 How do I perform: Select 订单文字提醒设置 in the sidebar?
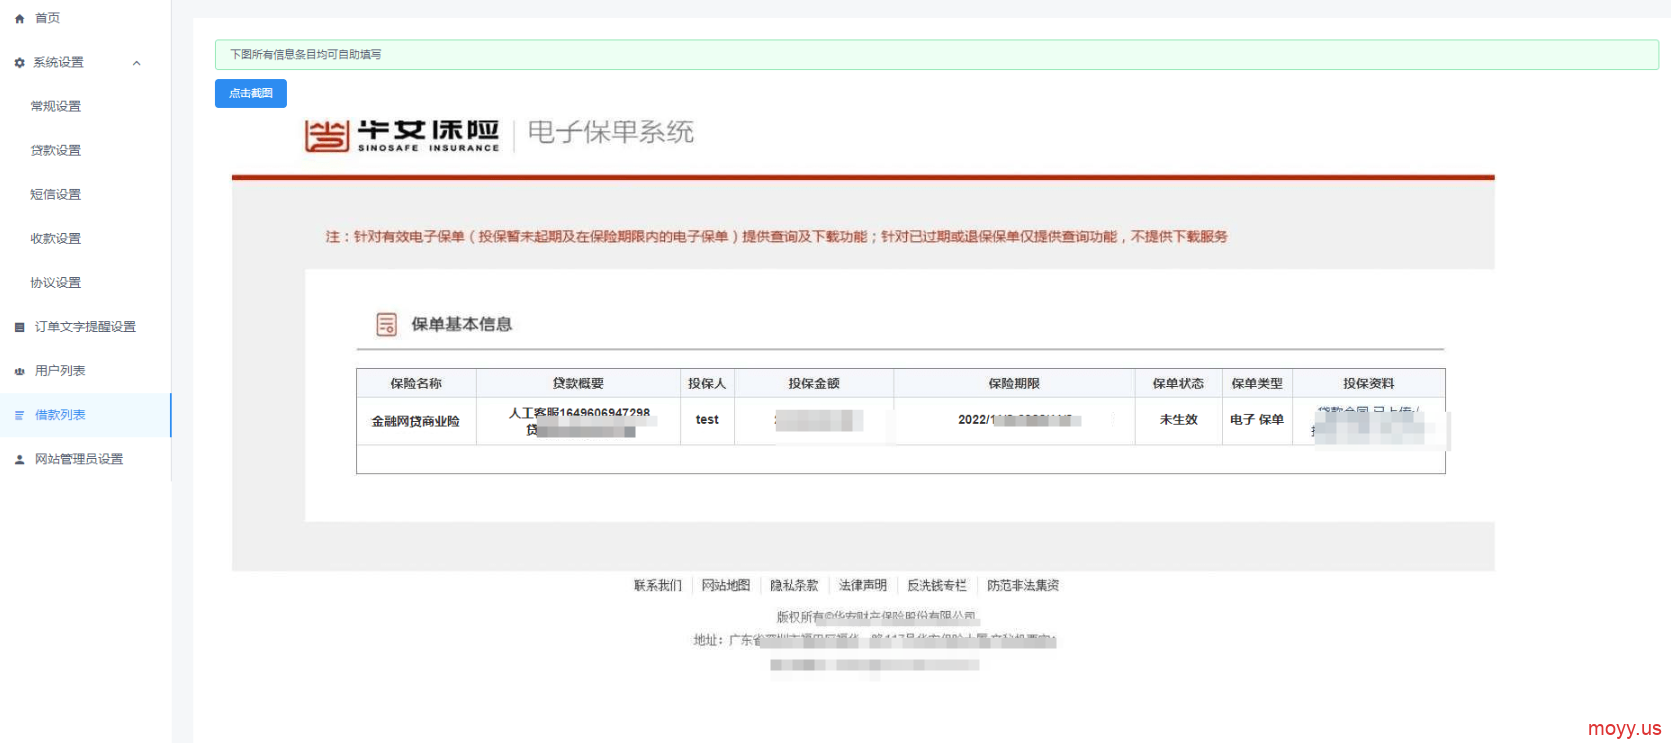[85, 326]
